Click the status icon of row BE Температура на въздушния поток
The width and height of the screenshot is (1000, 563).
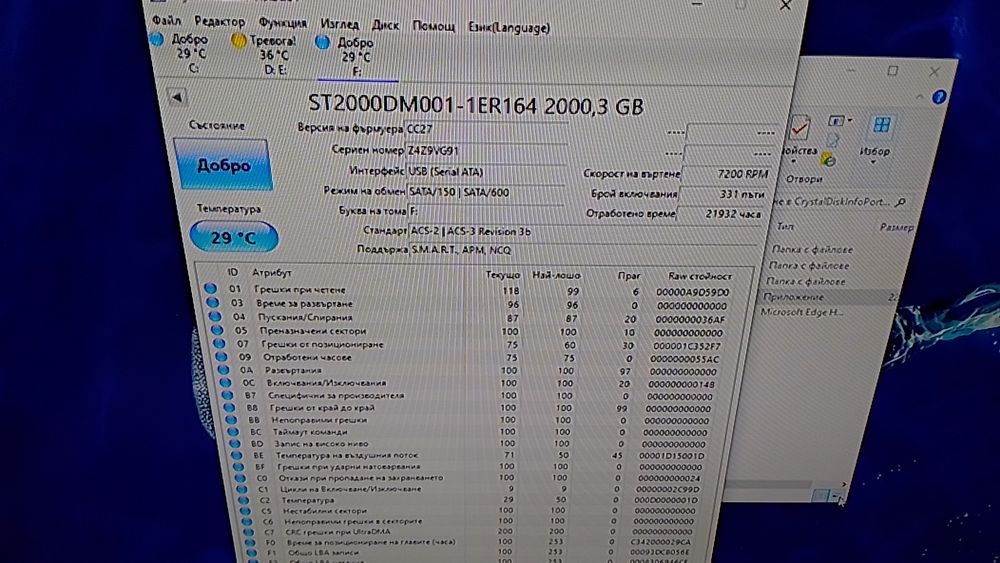coord(237,455)
